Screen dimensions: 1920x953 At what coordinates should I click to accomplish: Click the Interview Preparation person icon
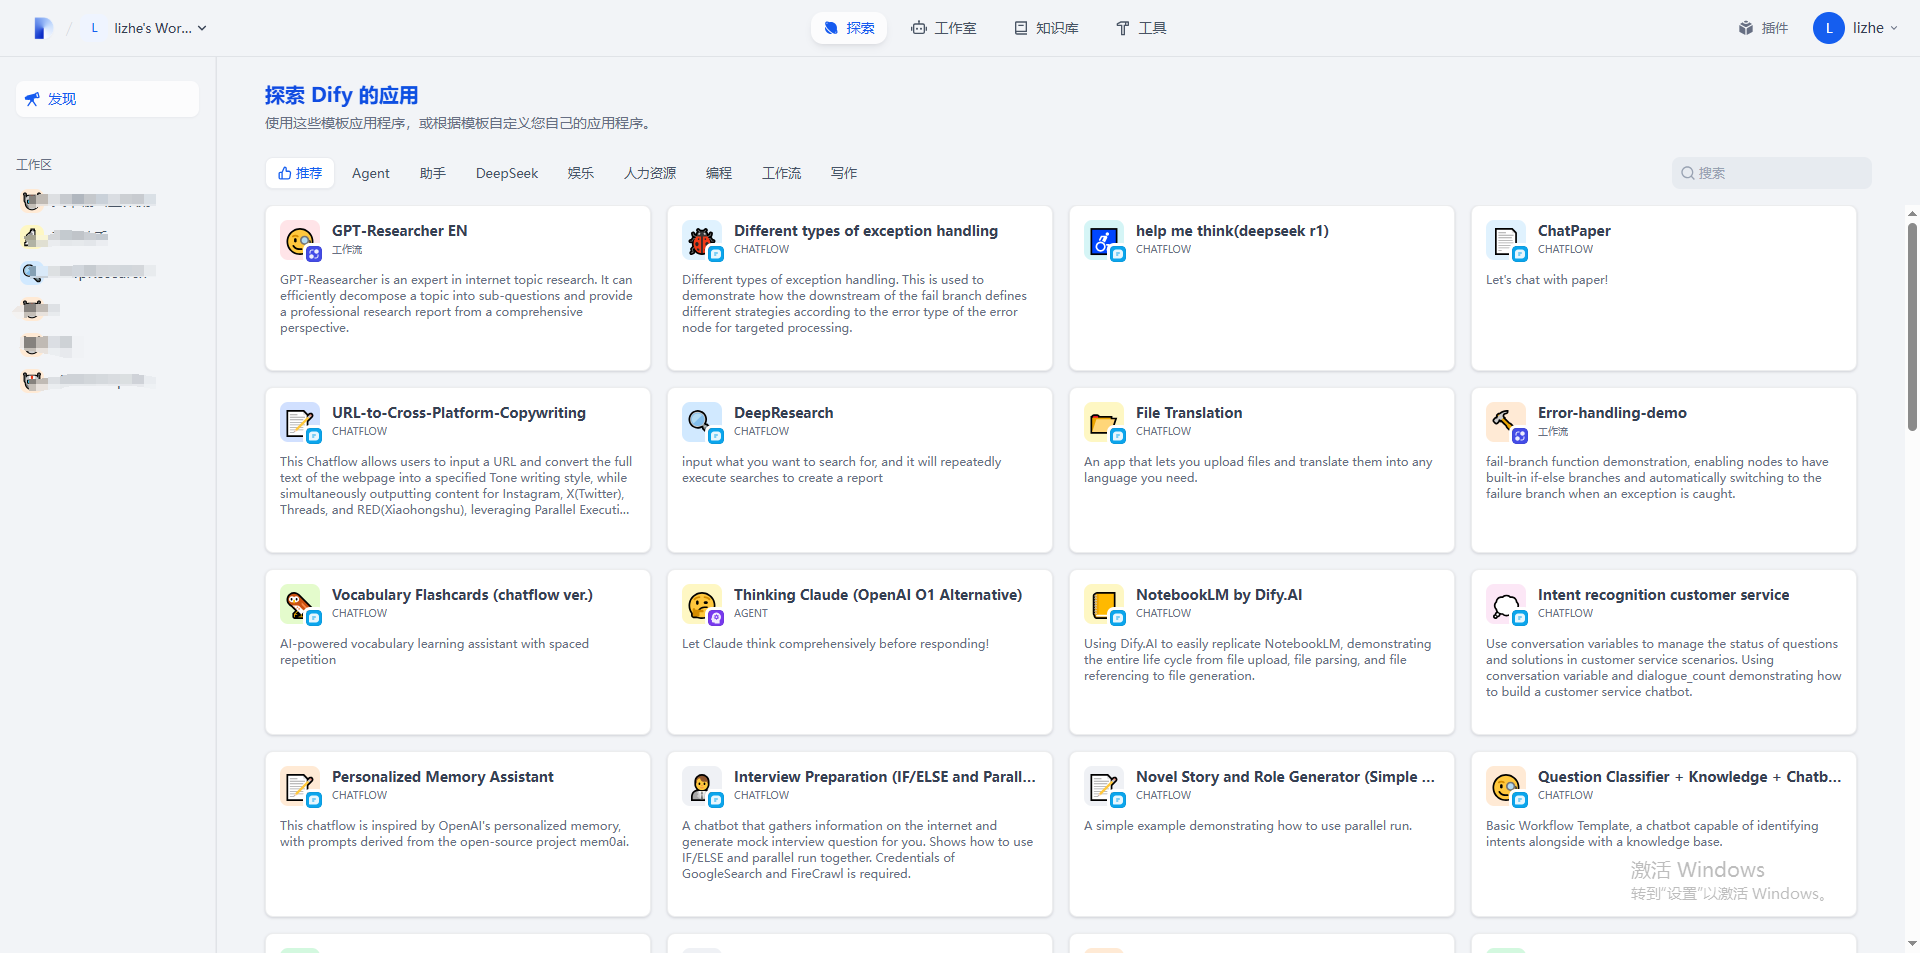point(702,786)
